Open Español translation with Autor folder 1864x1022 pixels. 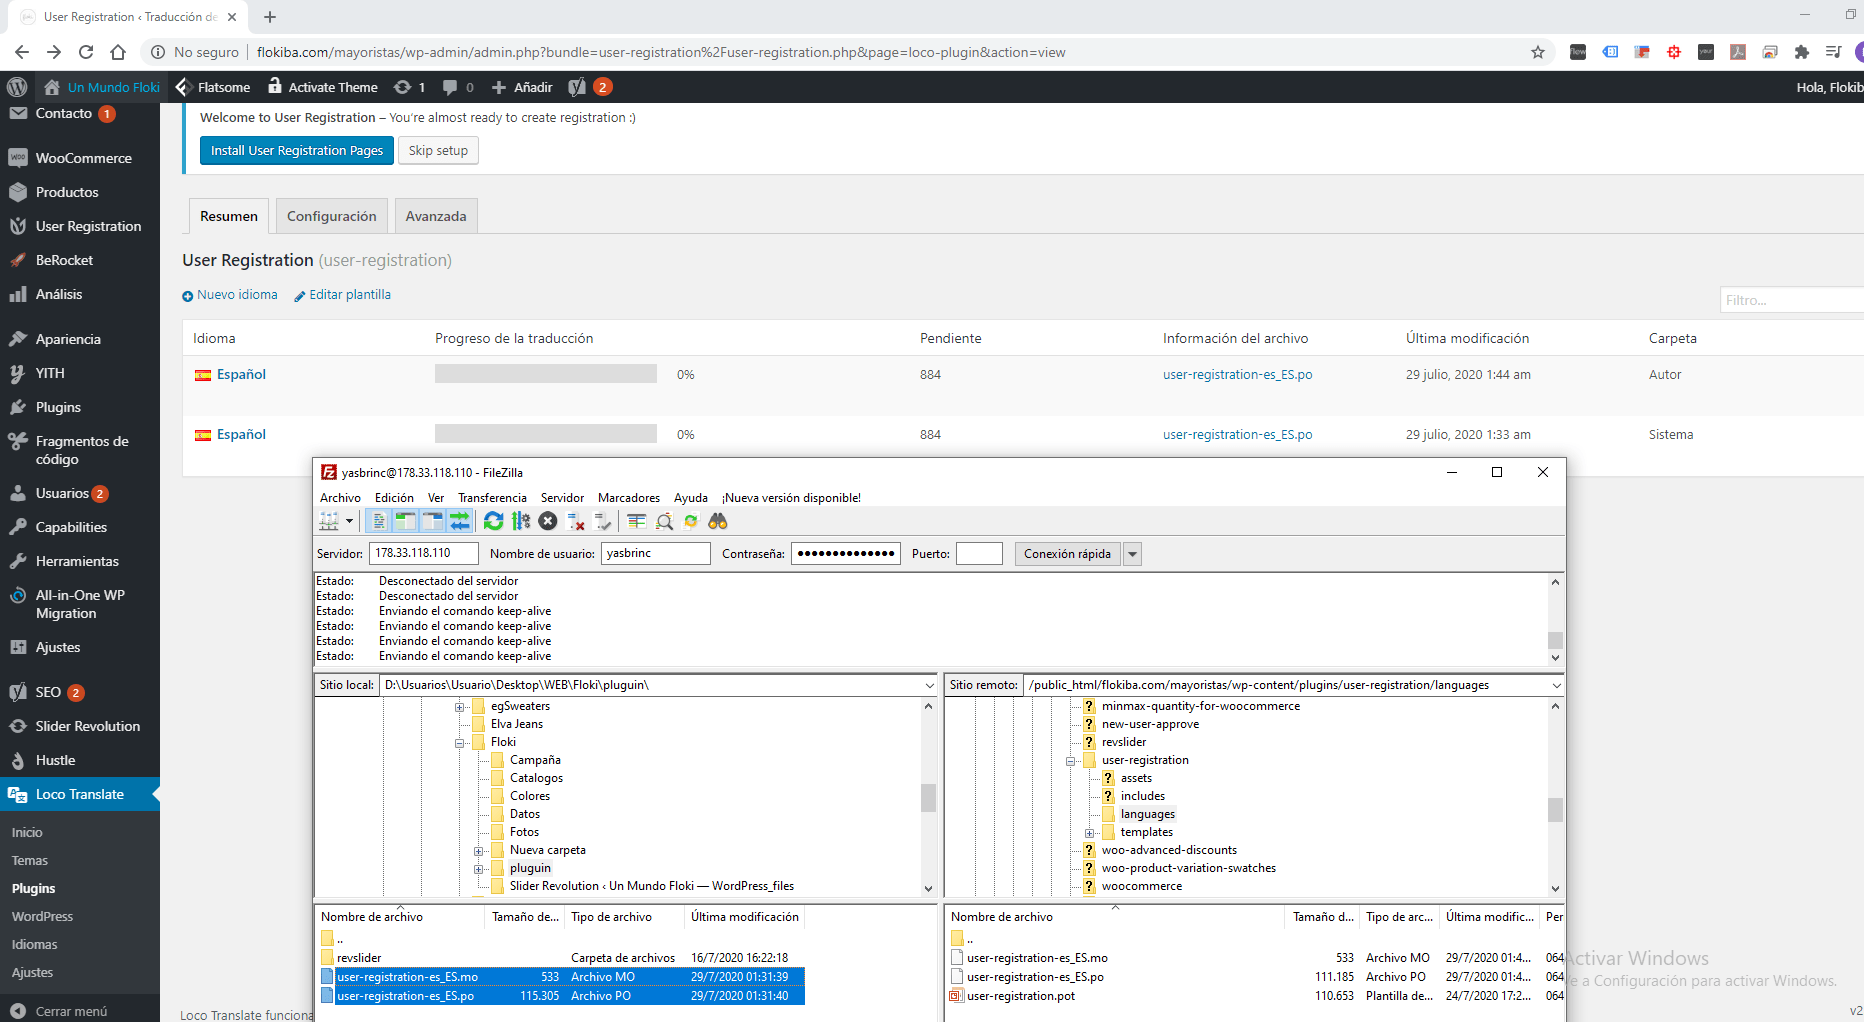click(x=241, y=374)
